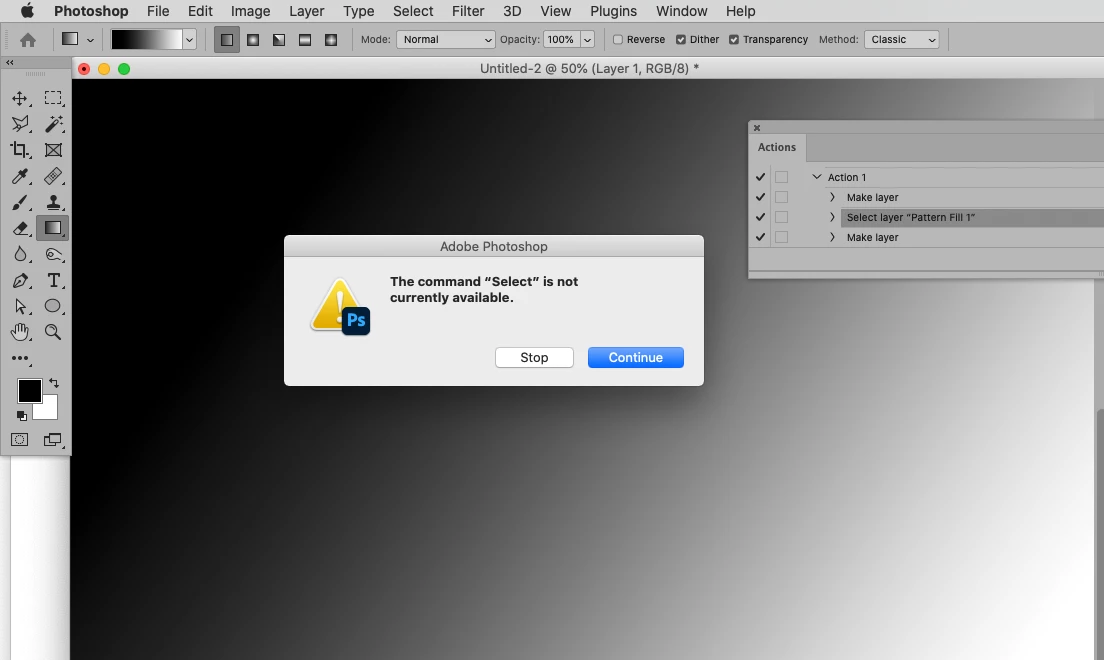Open the Image menu

(x=251, y=11)
